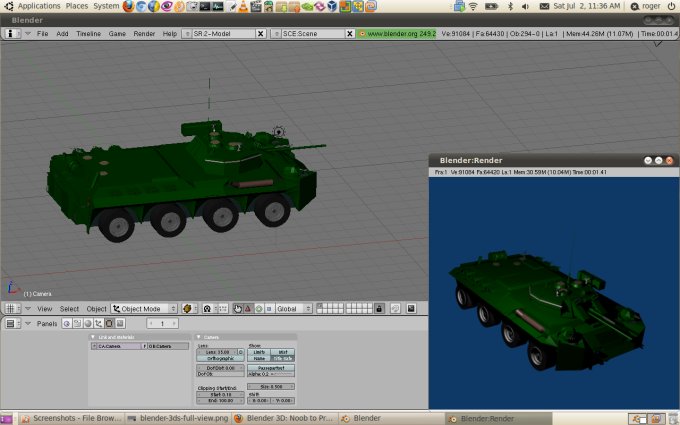Click the www.blender.org link
Screen dimensions: 680x425
[x=400, y=33]
